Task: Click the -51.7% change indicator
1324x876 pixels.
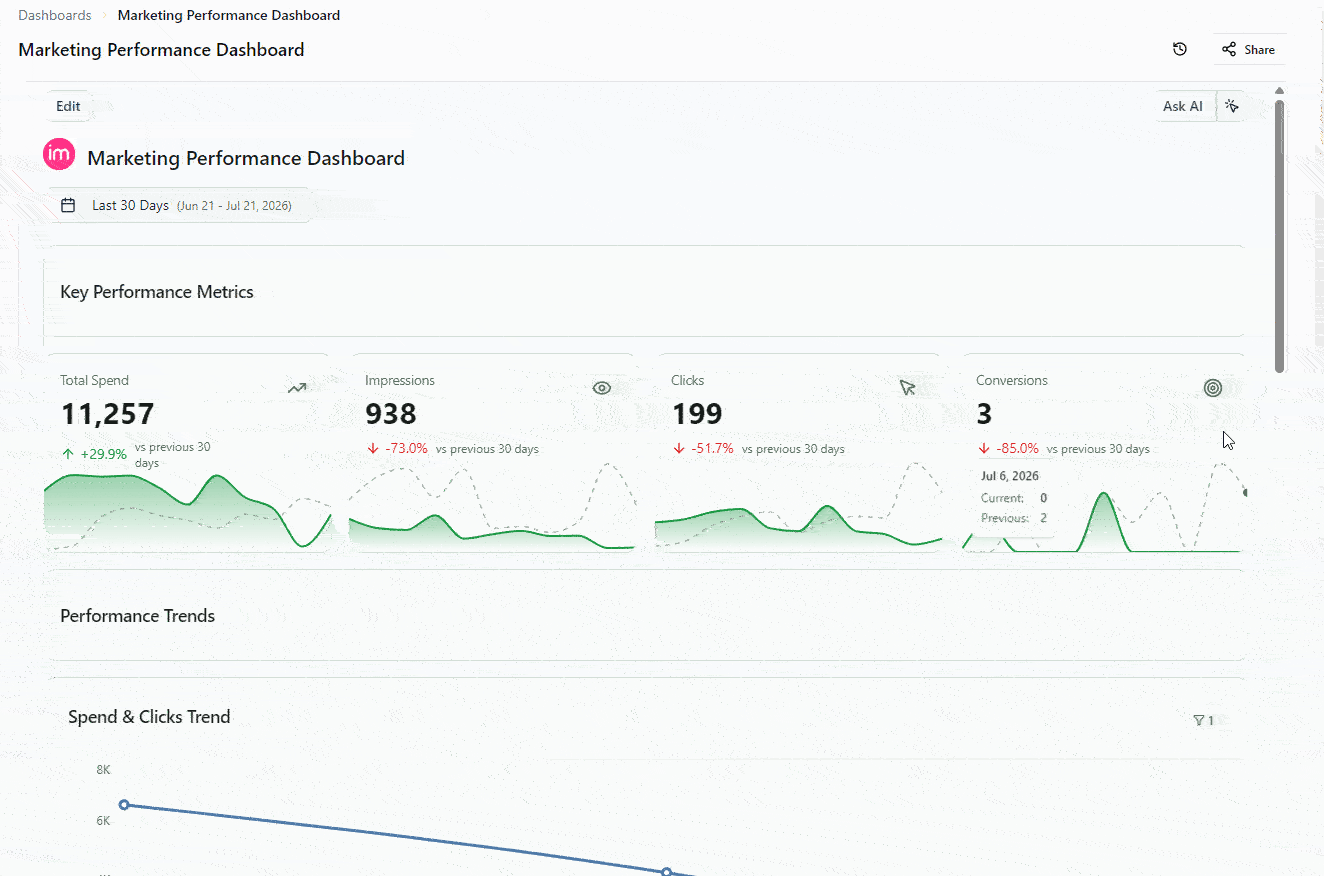Action: click(x=703, y=449)
